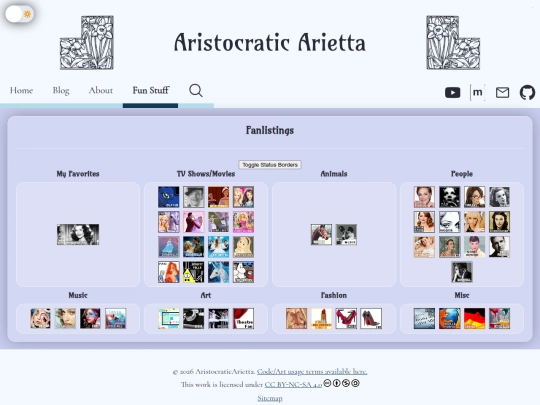Open the red lipstick fanlisting in Fashion
The image size is (540, 405).
[321, 319]
